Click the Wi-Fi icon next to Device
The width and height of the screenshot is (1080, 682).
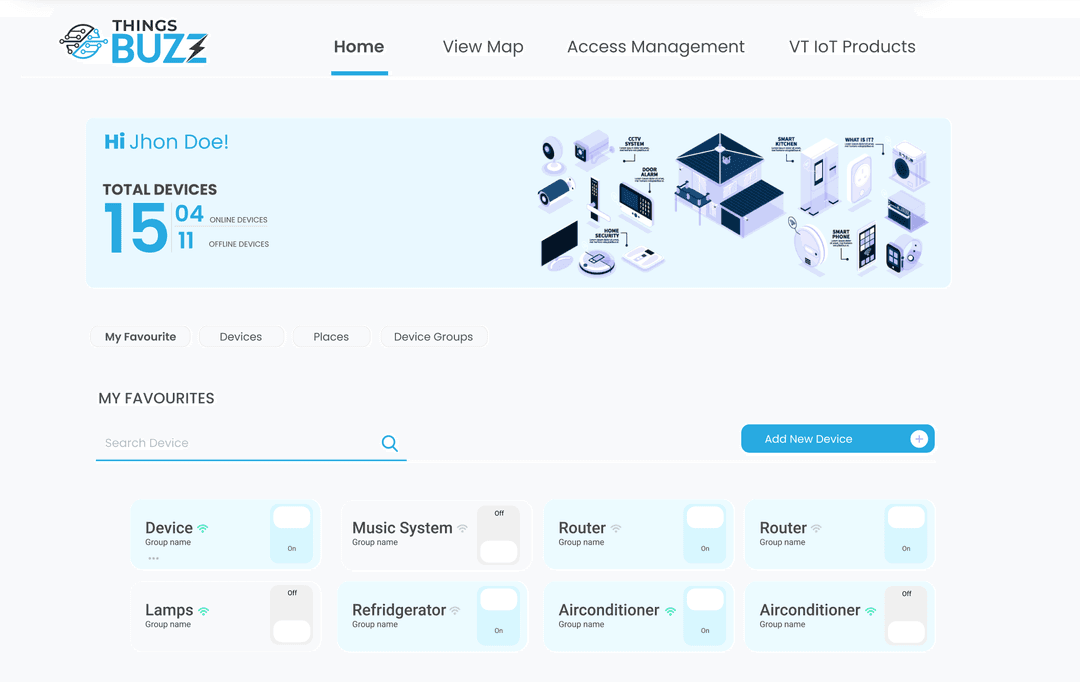pyautogui.click(x=203, y=528)
